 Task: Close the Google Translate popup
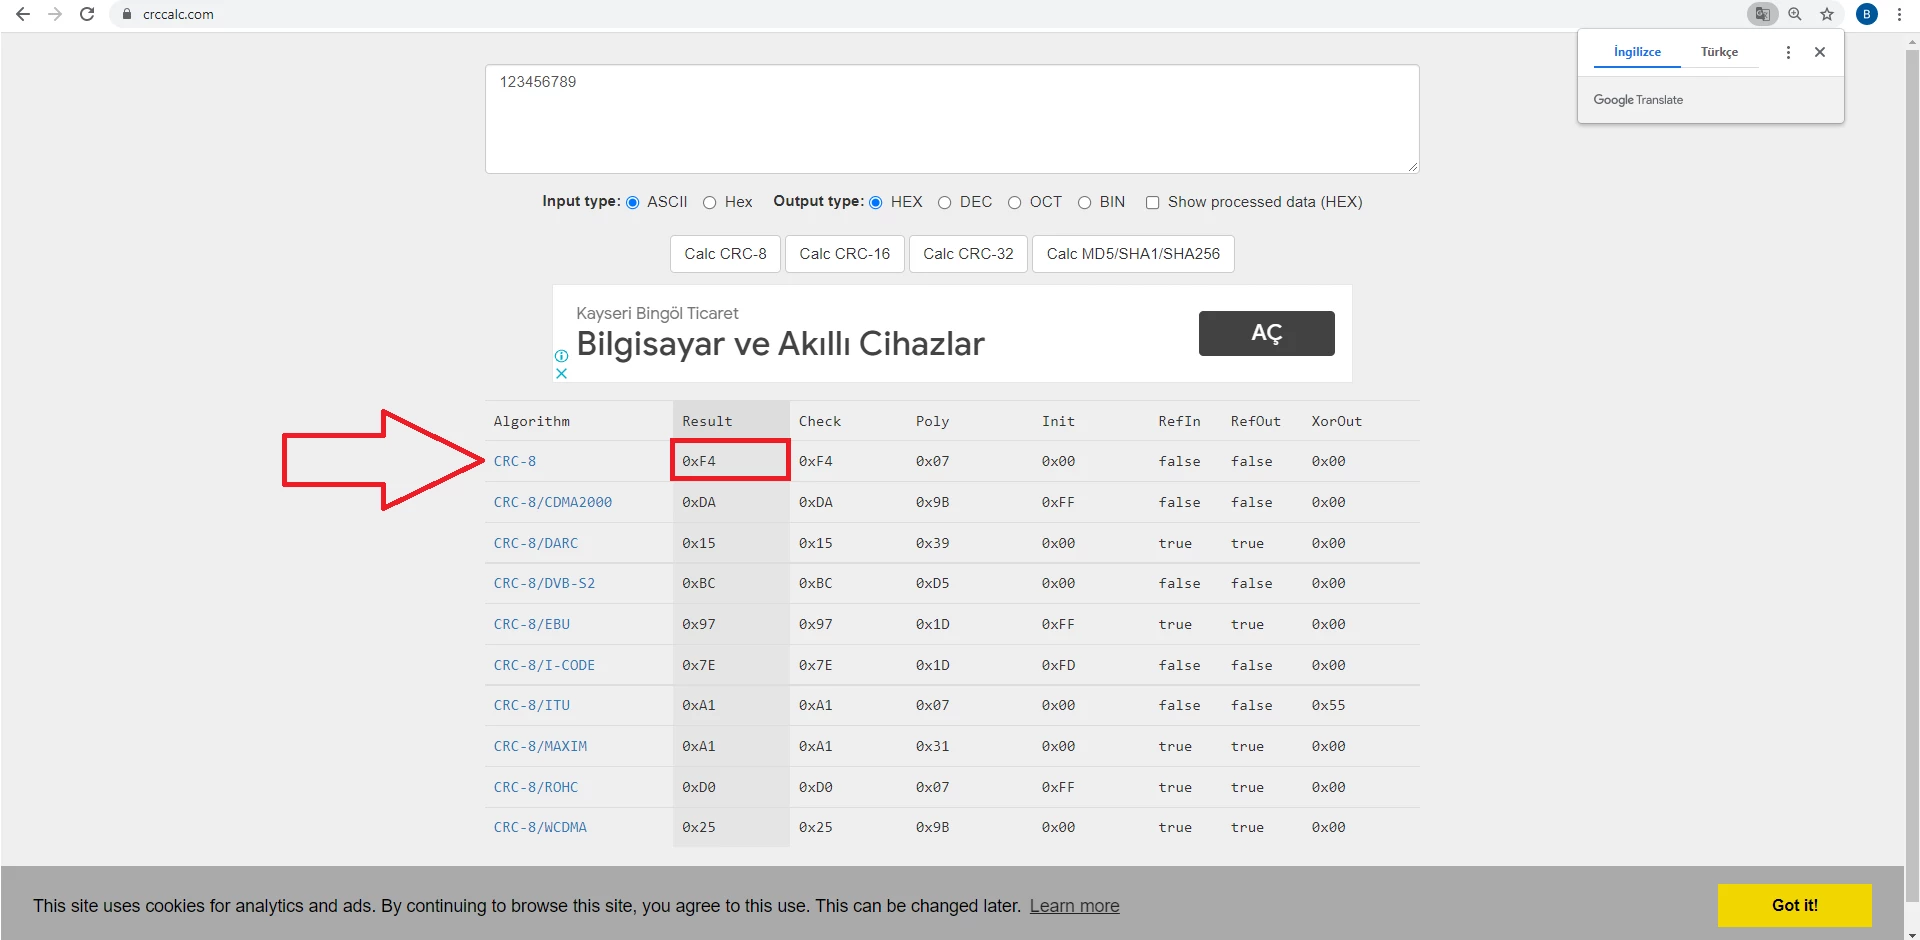1820,52
